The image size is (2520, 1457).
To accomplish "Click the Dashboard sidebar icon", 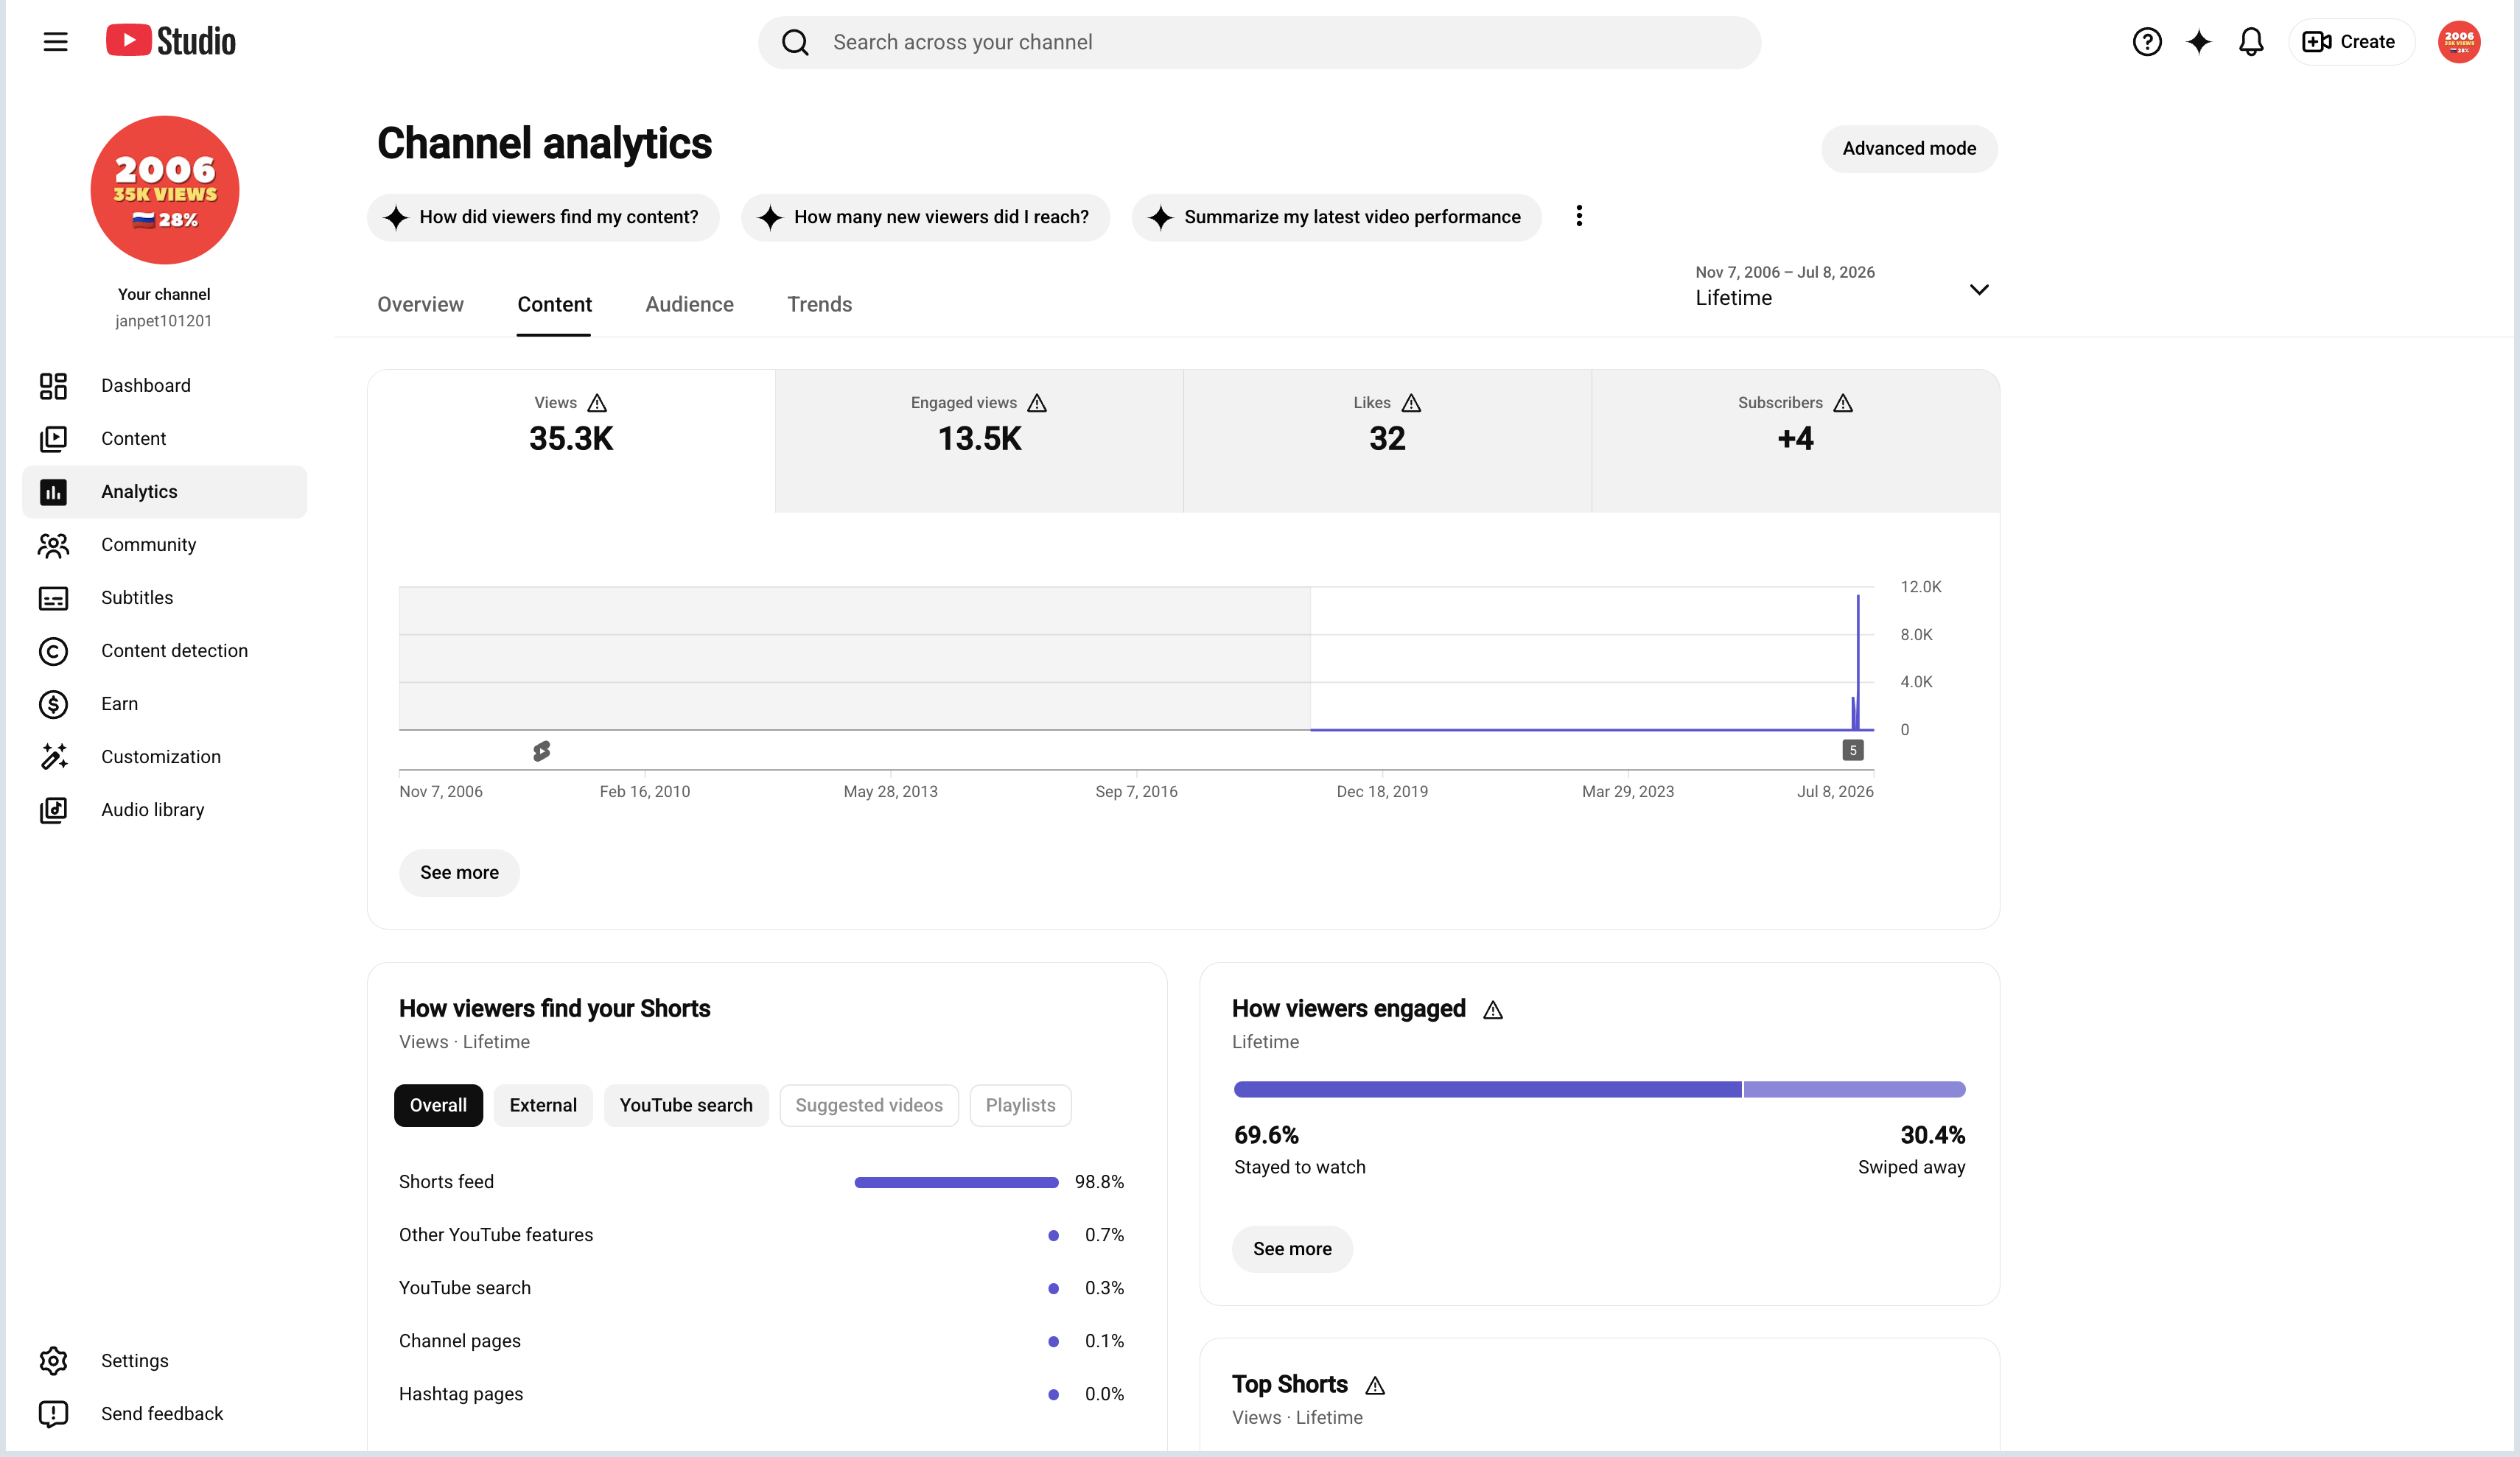I will pos(53,386).
